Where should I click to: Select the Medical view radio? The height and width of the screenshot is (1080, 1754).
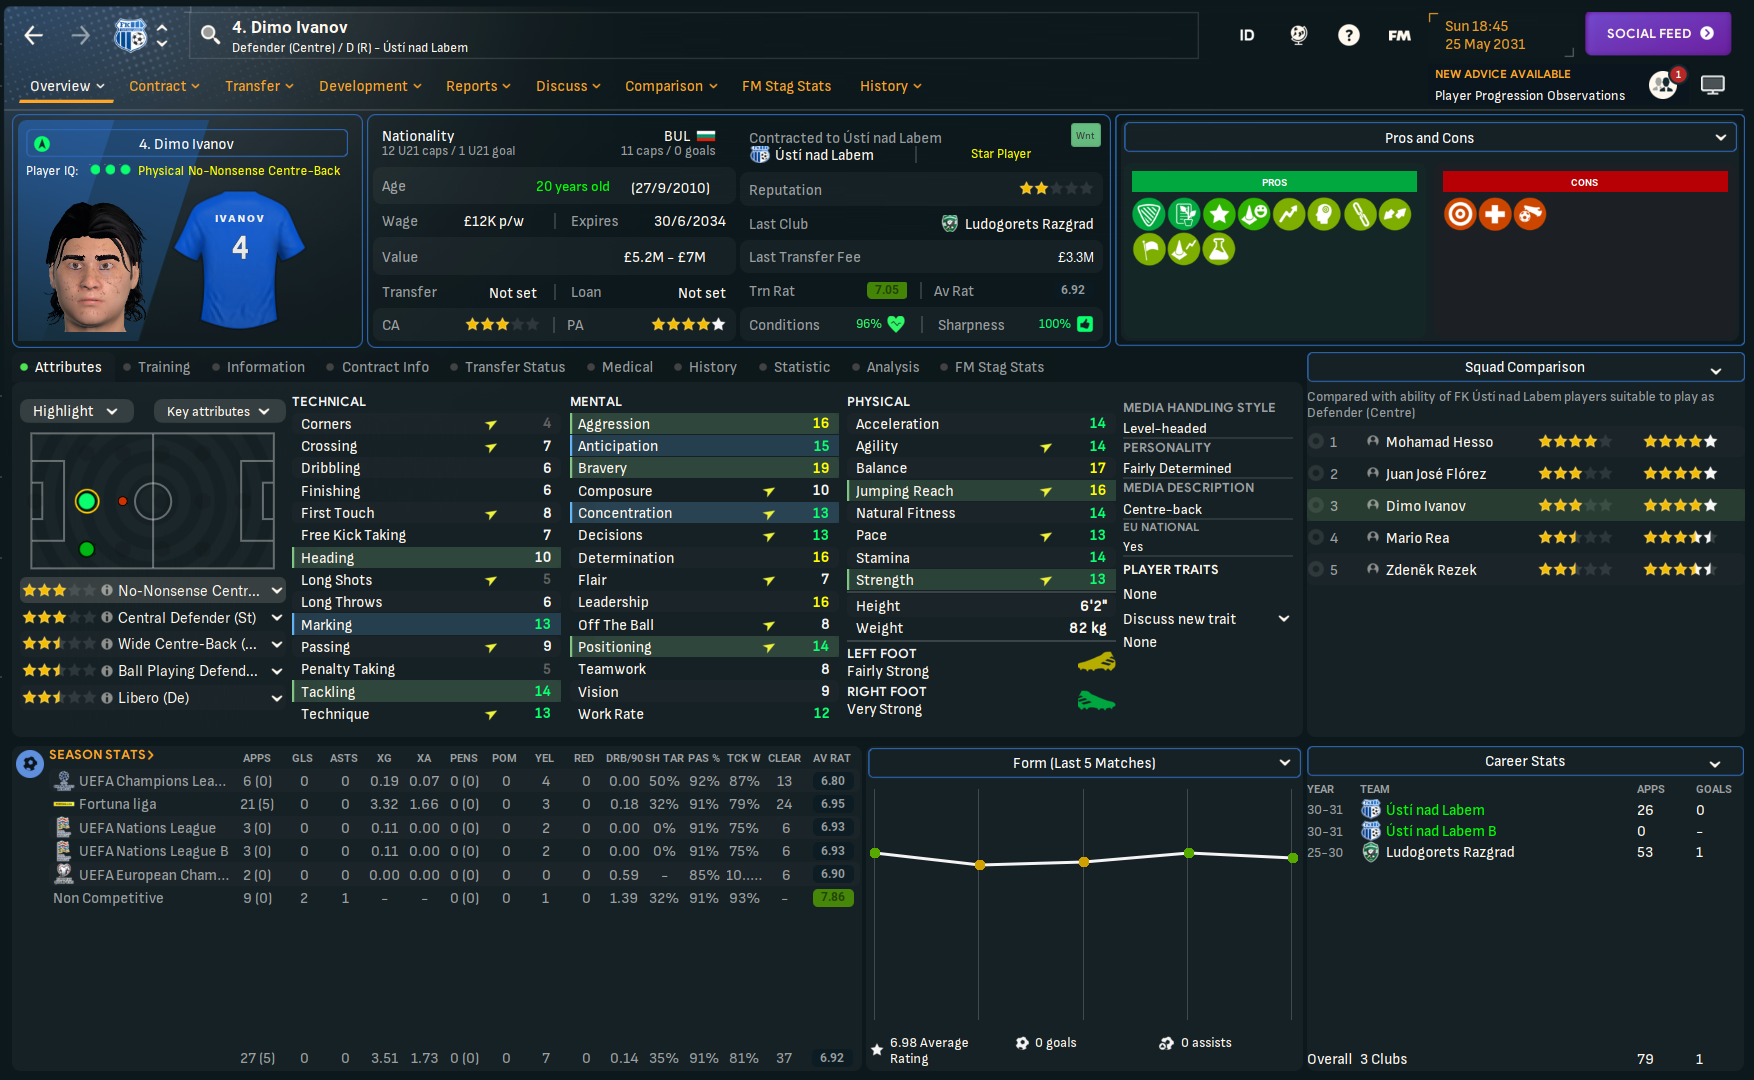click(x=591, y=367)
